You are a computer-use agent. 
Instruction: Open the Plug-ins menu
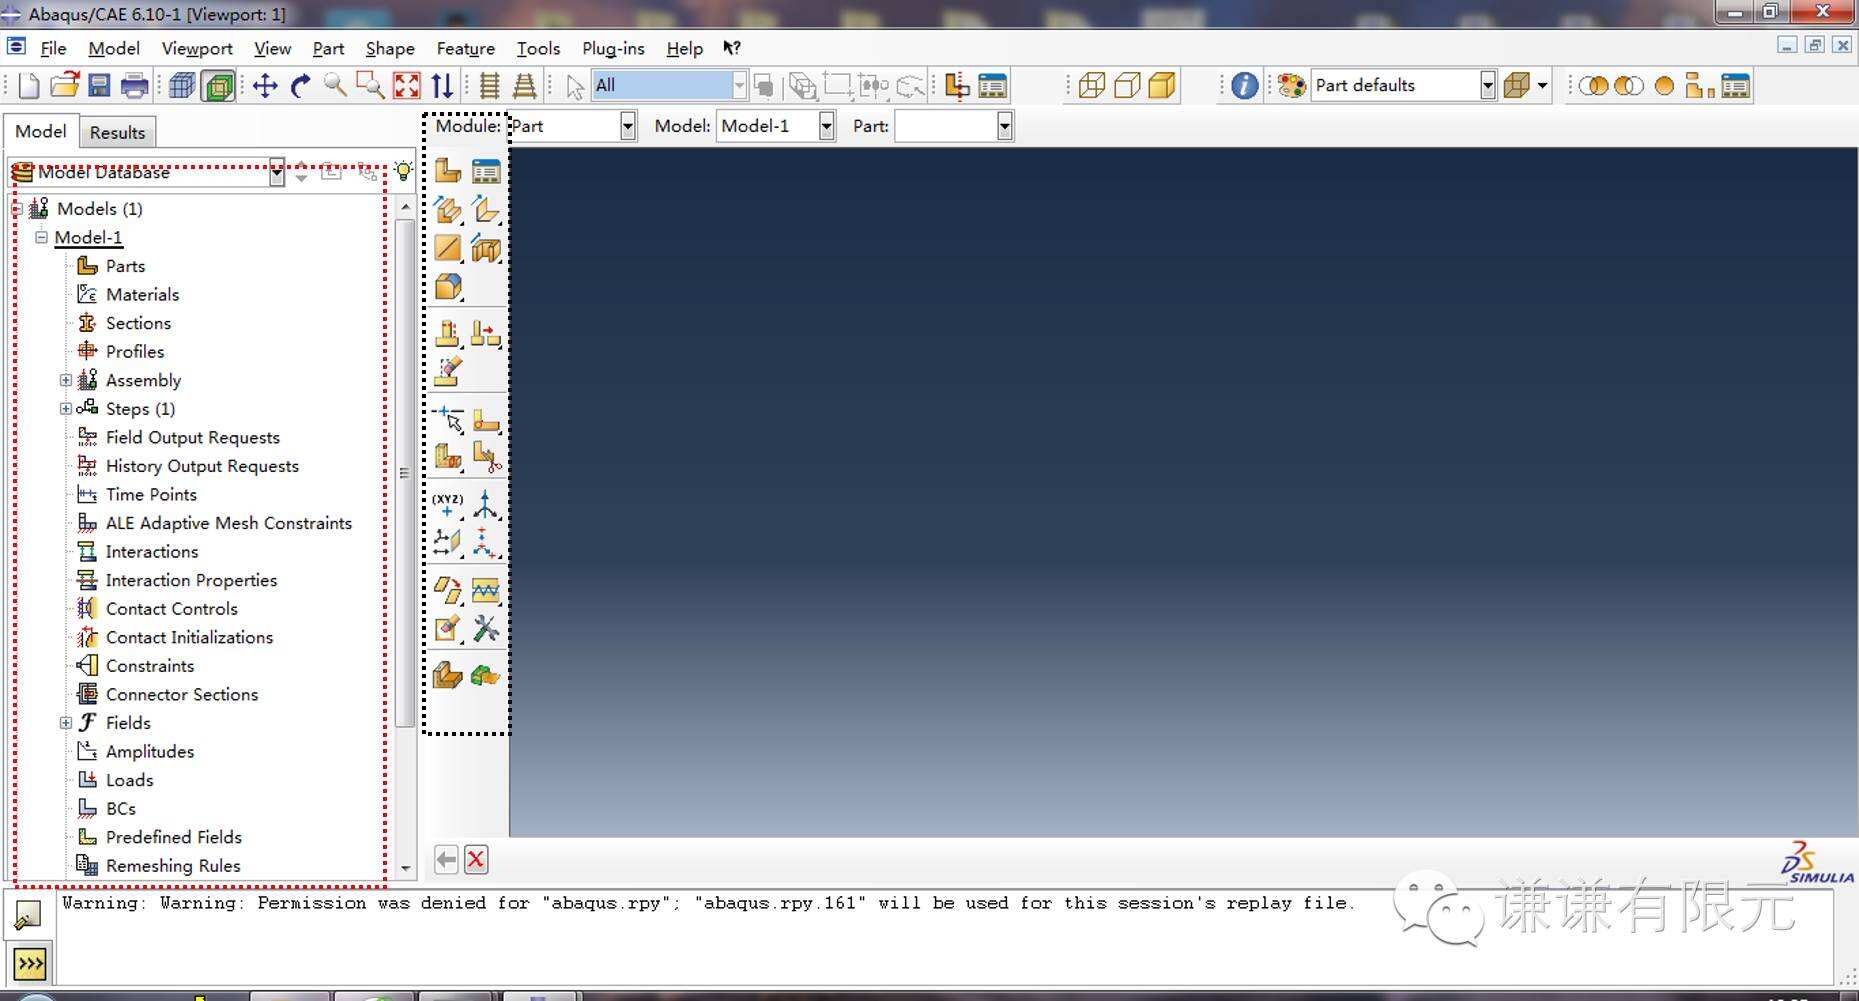(613, 48)
